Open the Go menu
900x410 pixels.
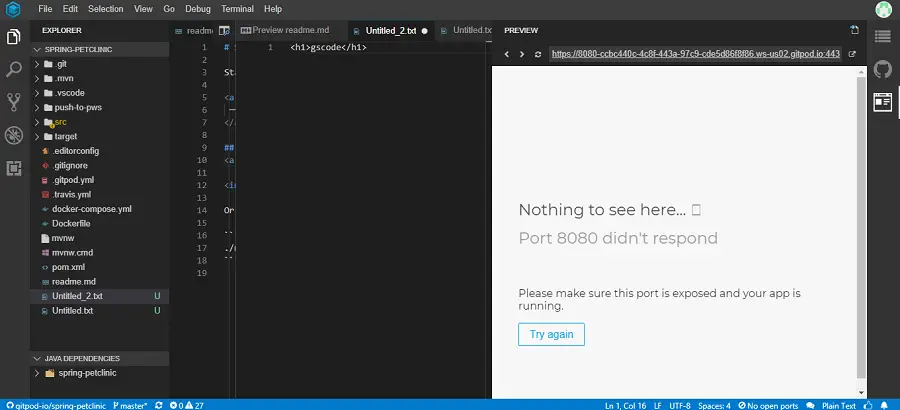click(169, 9)
